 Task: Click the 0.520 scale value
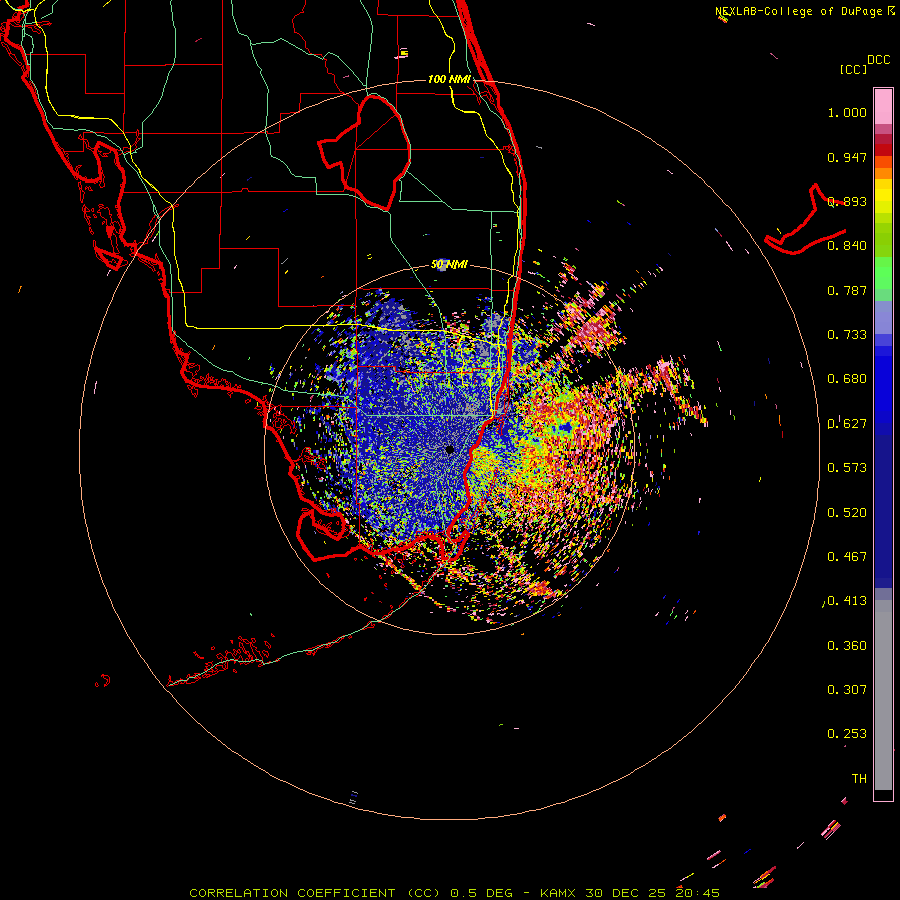click(847, 513)
